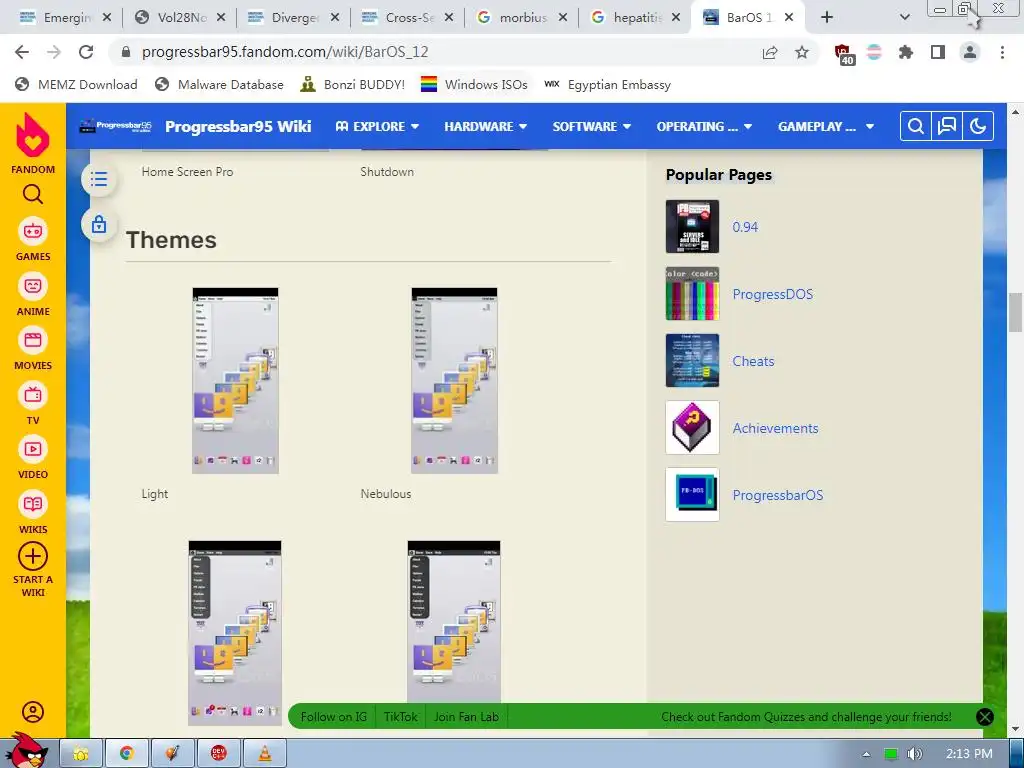Open the Chrome side panel icon
This screenshot has height=768, width=1024.
[x=938, y=52]
